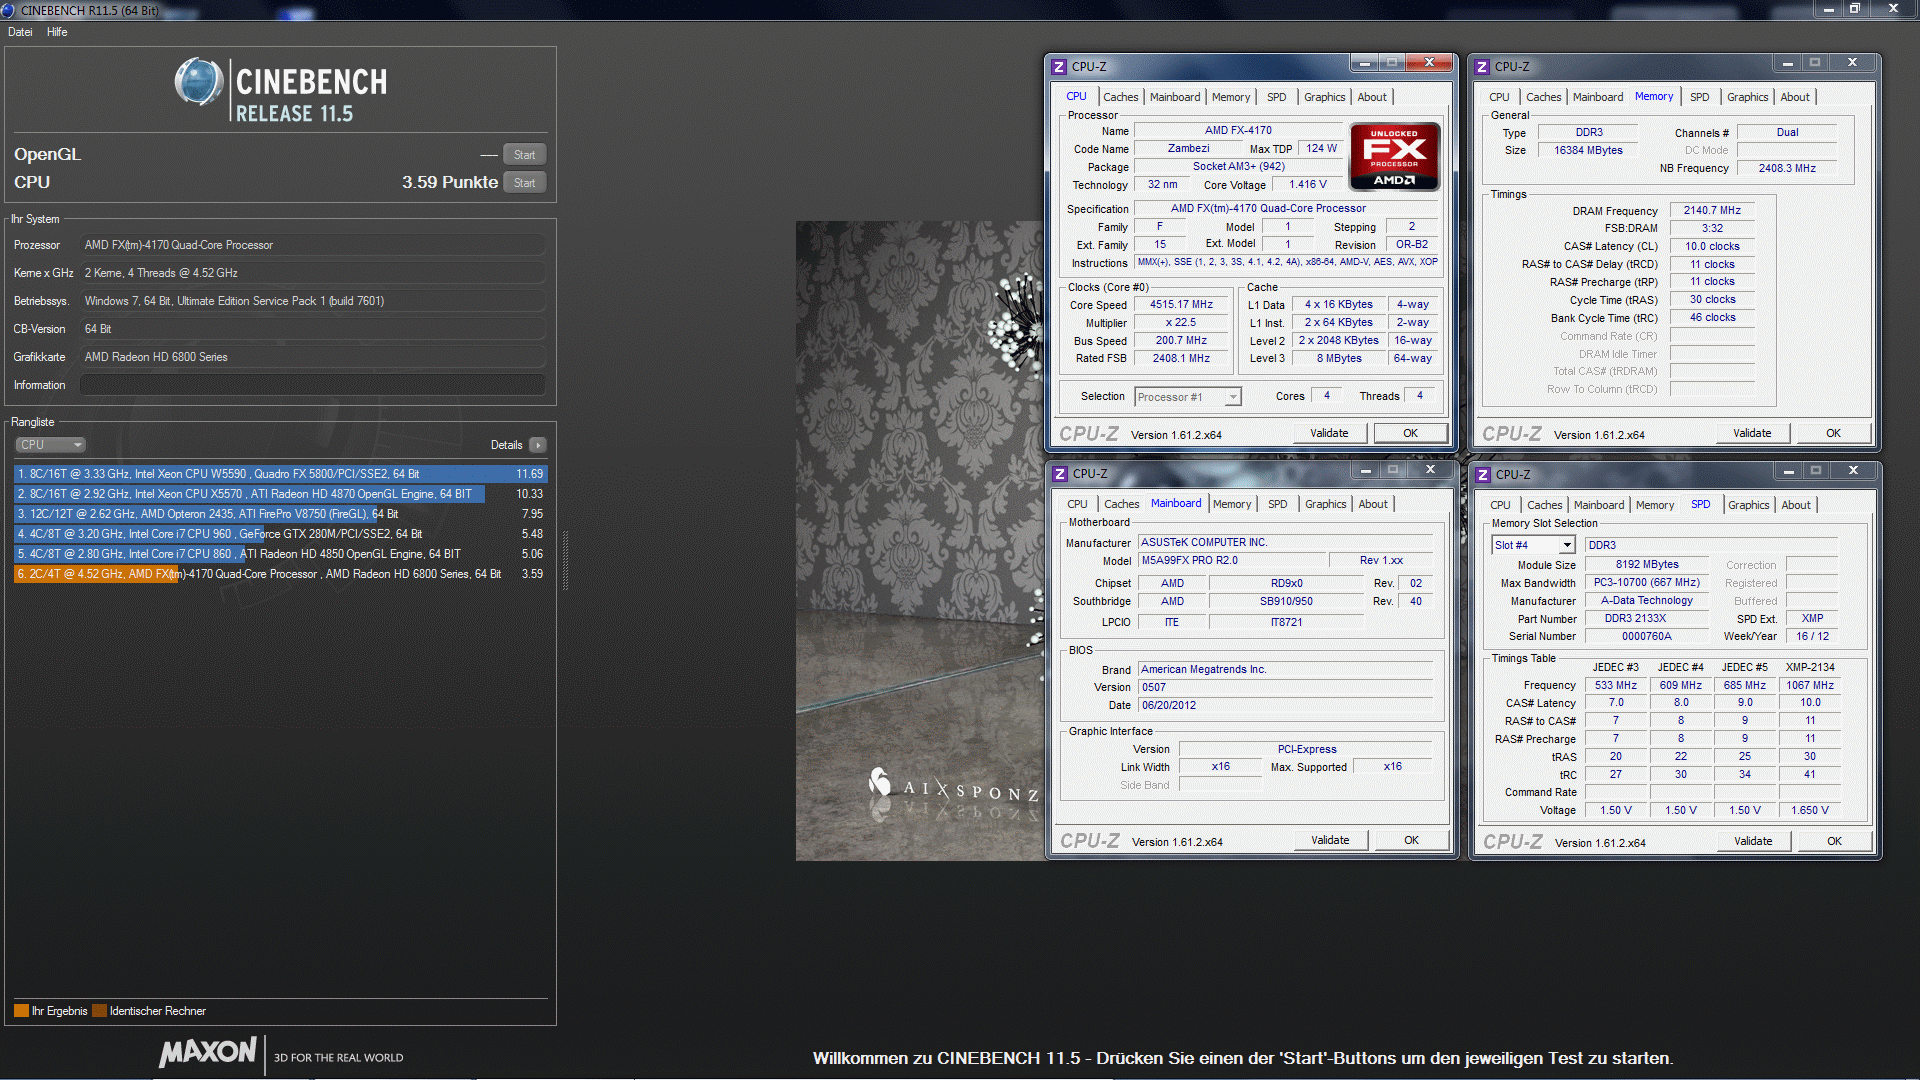Switch to Caches tab in CPU window
This screenshot has height=1080, width=1920.
tap(1121, 97)
